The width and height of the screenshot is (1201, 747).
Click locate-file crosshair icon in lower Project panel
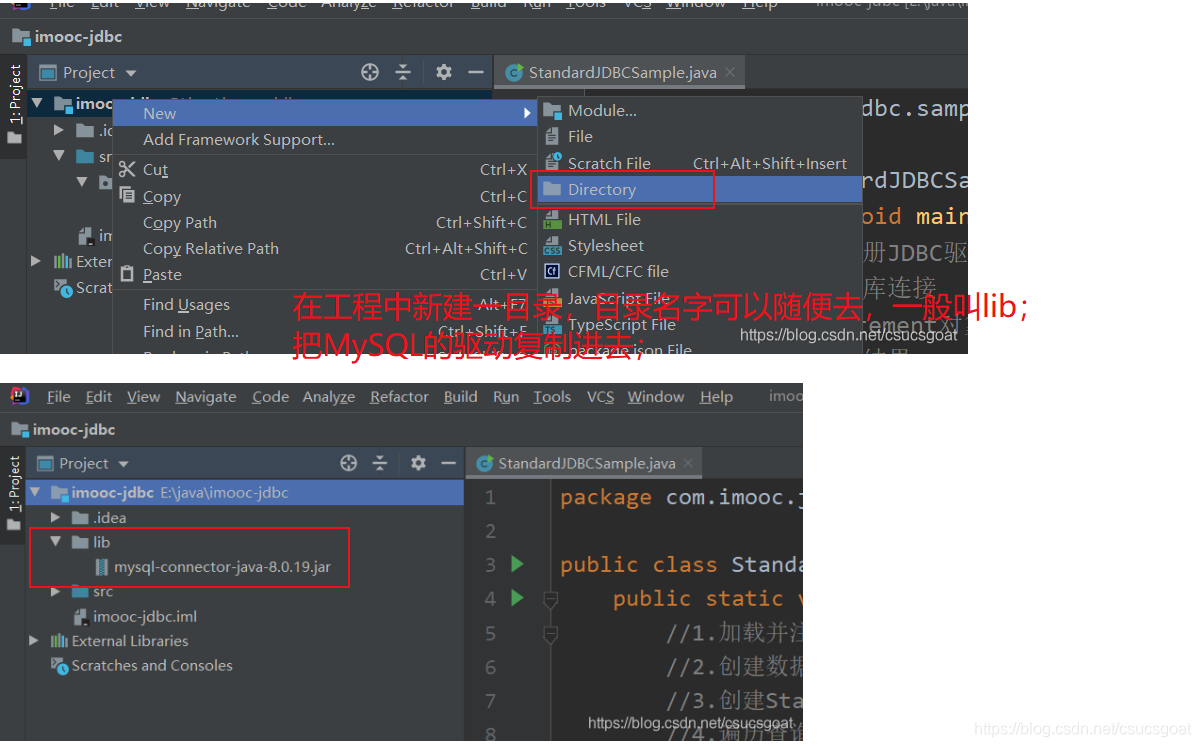[x=348, y=463]
